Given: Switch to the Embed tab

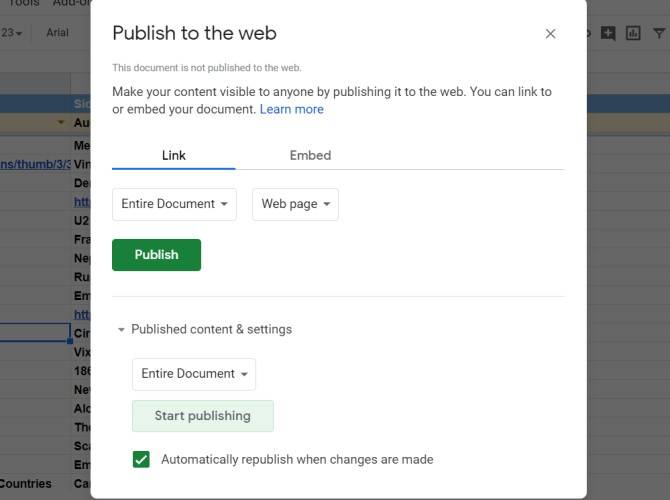Looking at the screenshot, I should tap(310, 156).
